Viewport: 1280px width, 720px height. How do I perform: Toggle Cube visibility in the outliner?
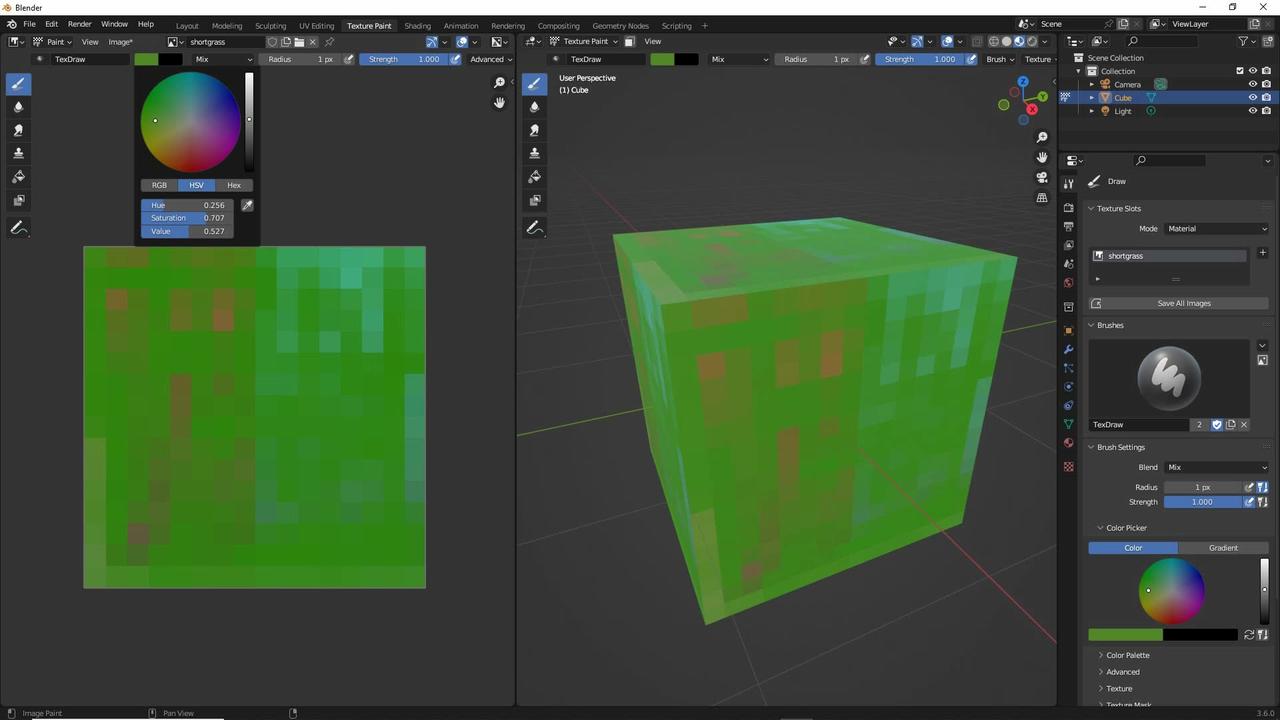1253,97
